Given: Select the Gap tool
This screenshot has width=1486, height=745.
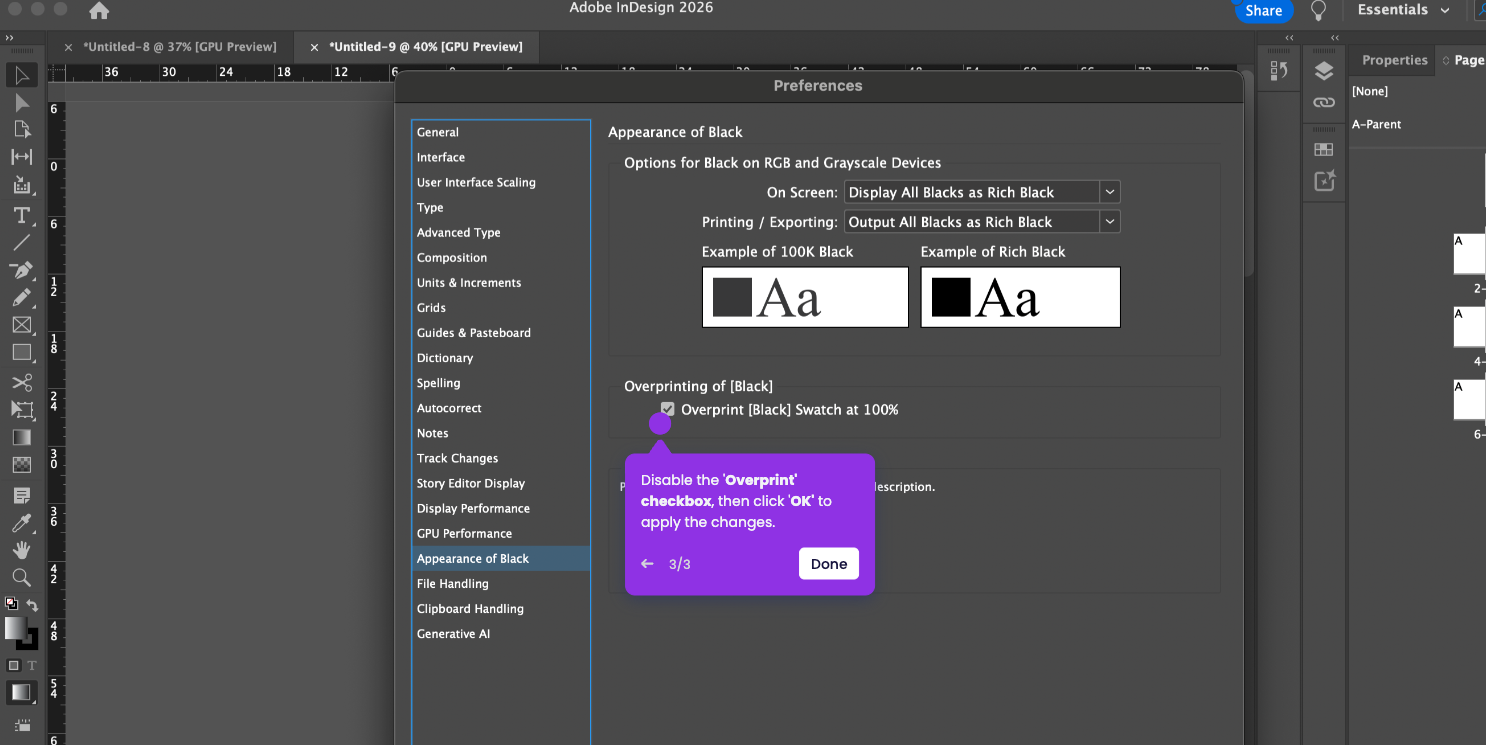Looking at the screenshot, I should click(21, 157).
